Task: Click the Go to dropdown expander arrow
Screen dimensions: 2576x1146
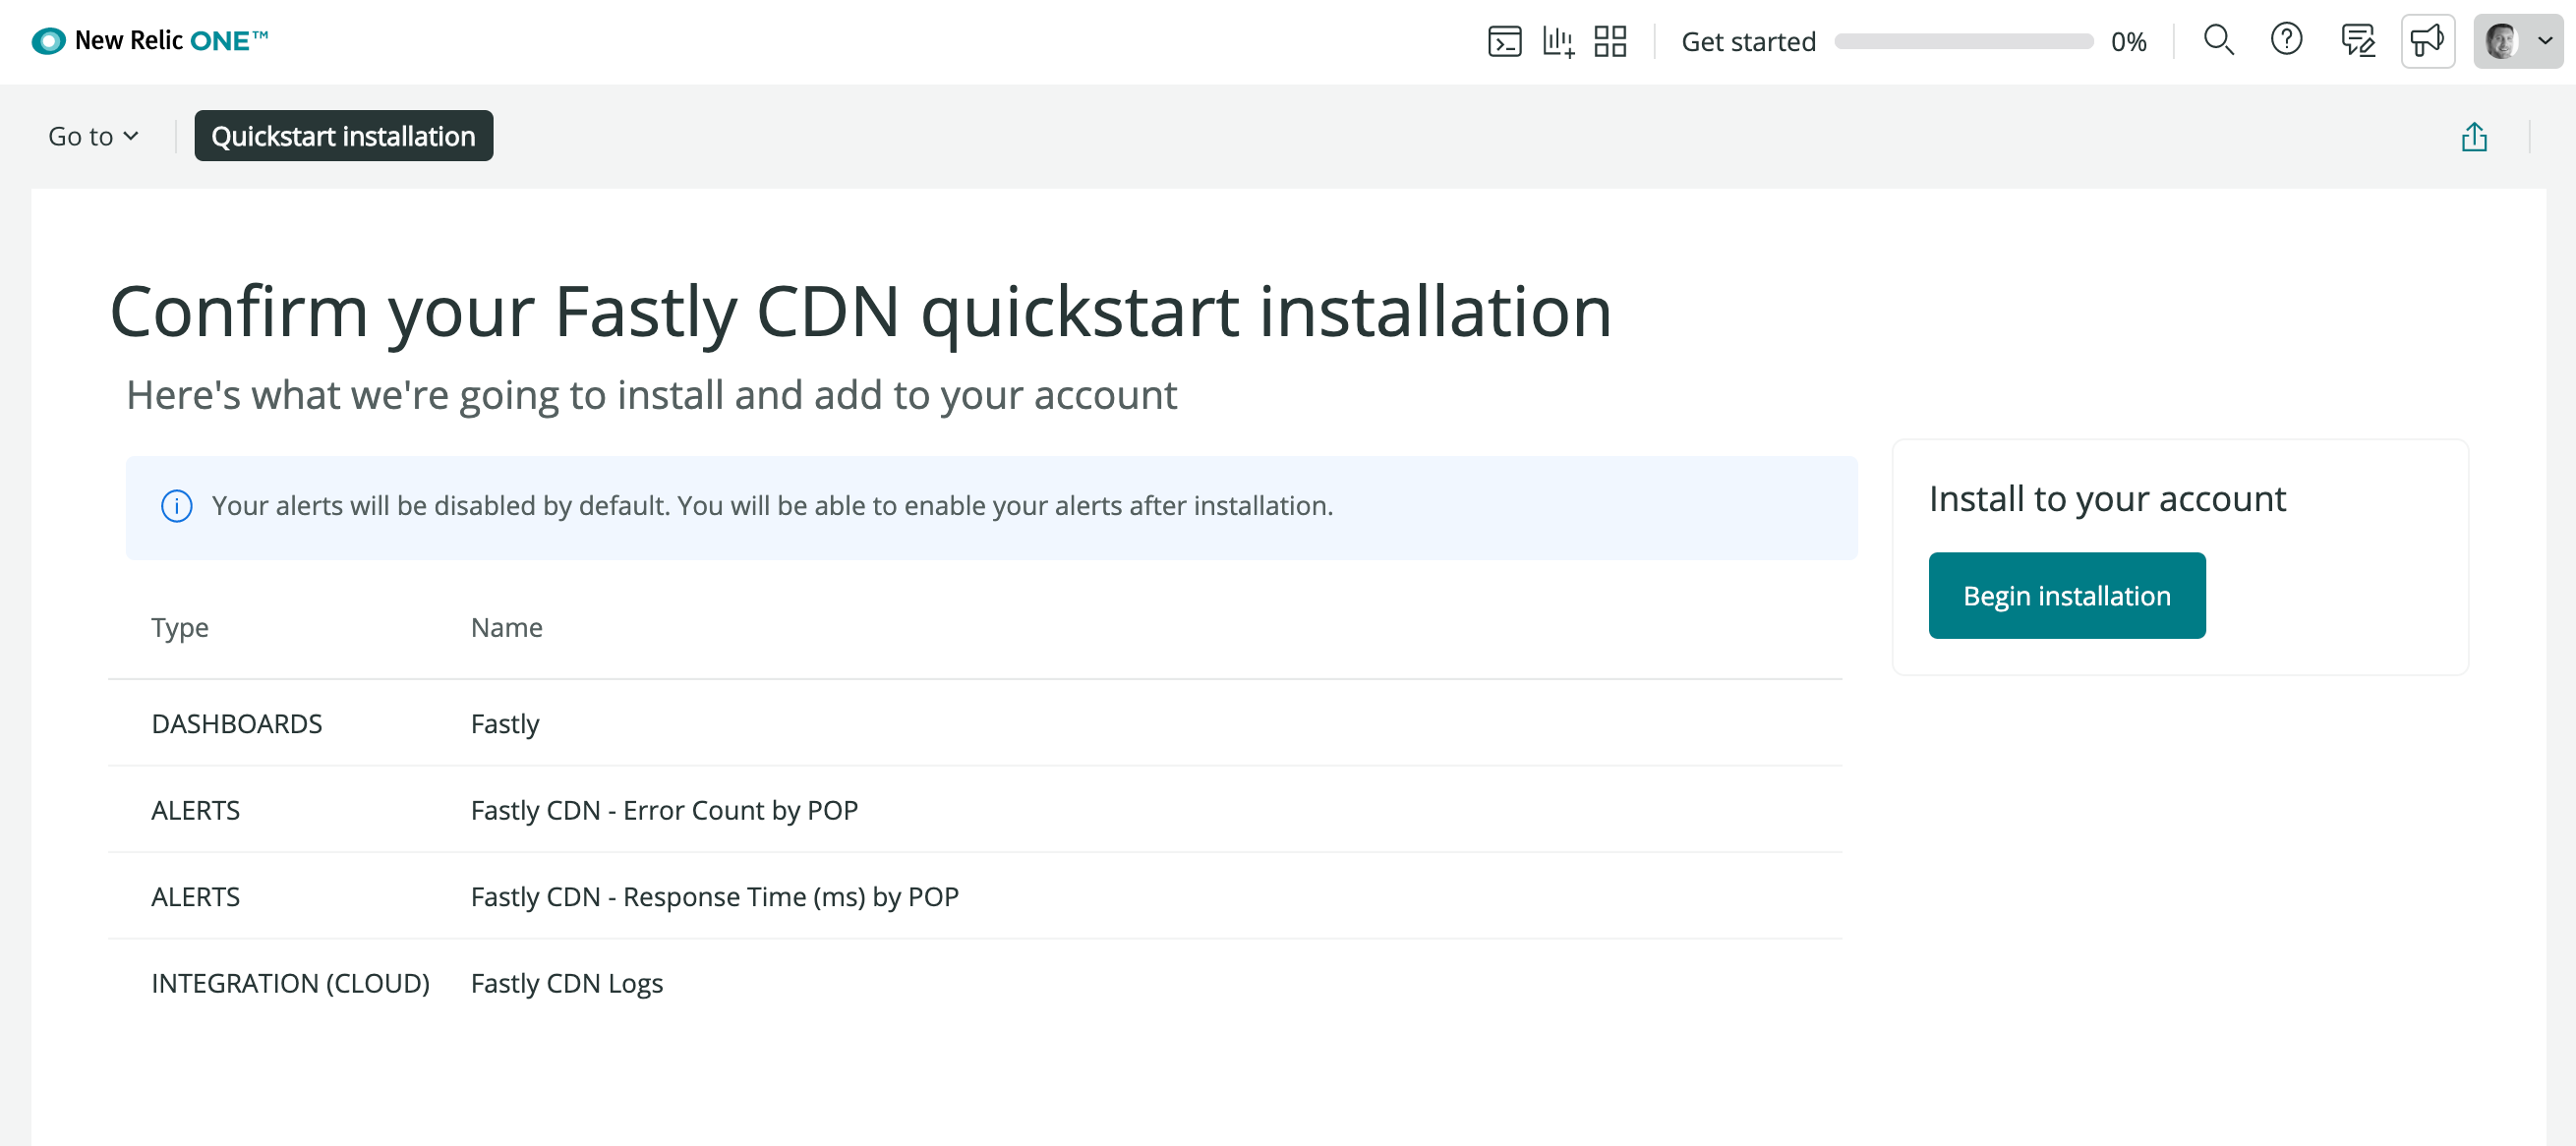Action: point(130,137)
